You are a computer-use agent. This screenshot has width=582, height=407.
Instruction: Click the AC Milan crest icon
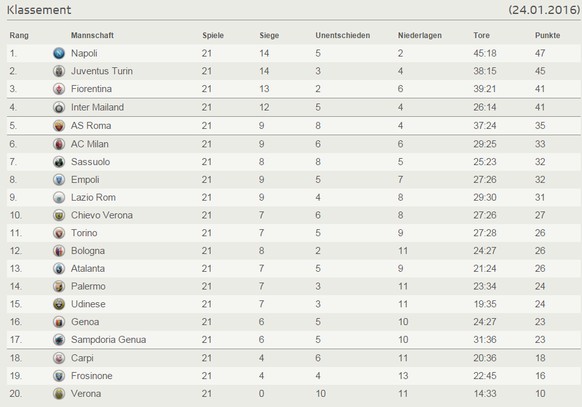coord(59,144)
